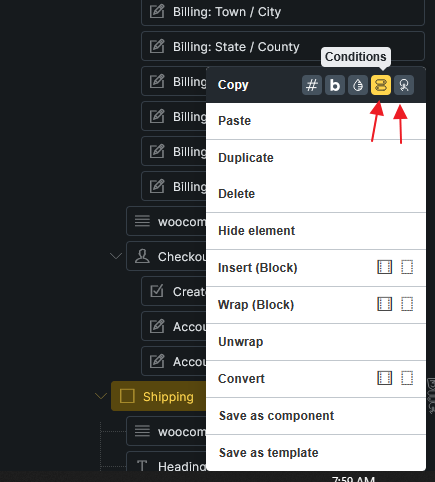Collapse the Shipping block chevron
Image resolution: width=435 pixels, height=482 pixels.
point(101,396)
